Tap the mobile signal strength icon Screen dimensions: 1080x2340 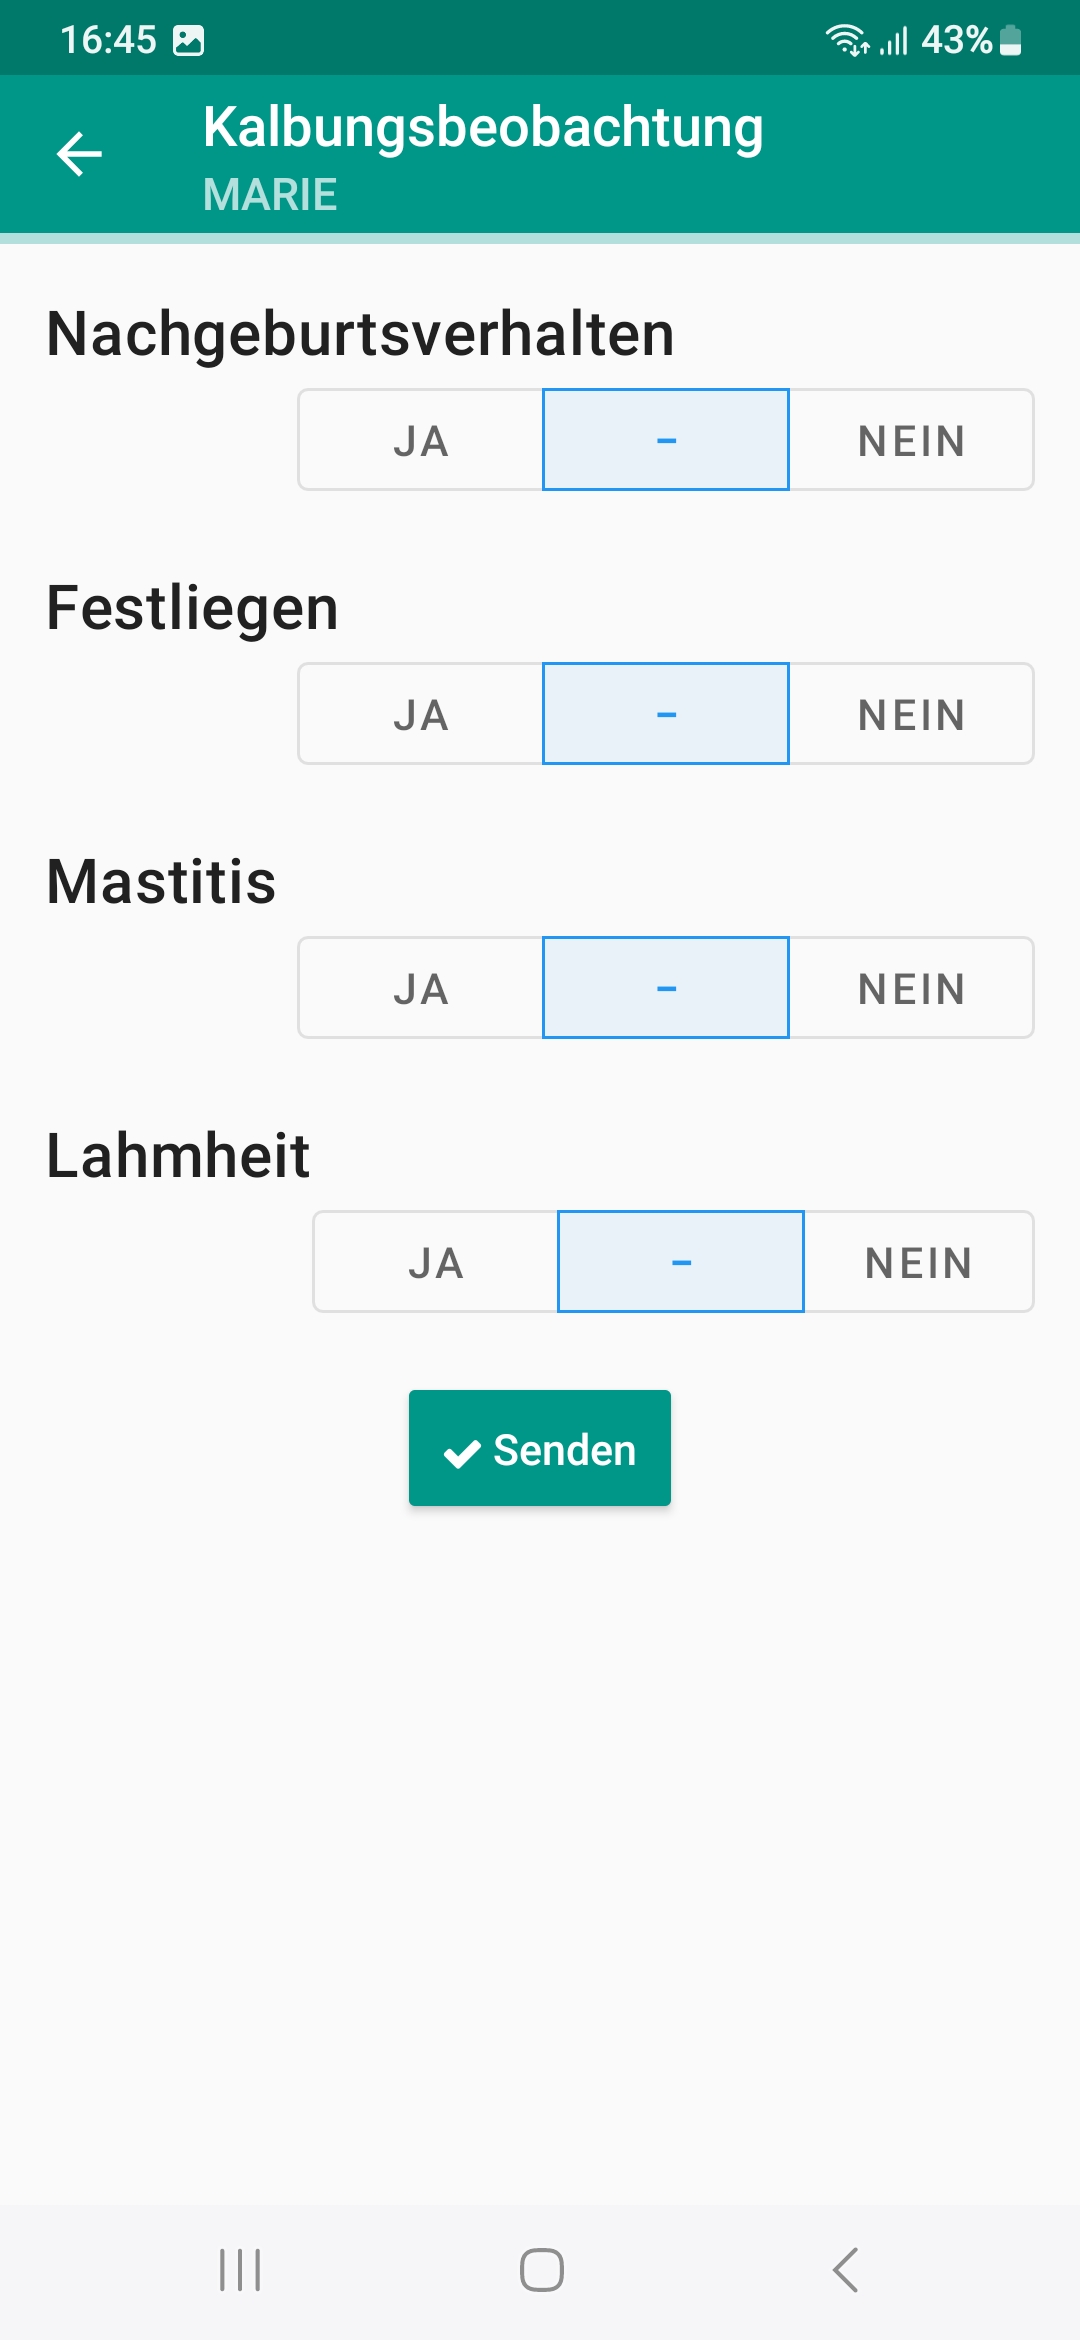(894, 41)
